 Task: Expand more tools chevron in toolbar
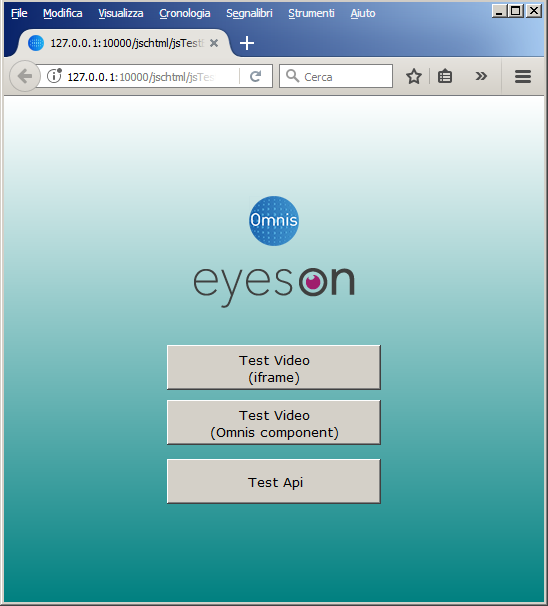click(x=481, y=76)
